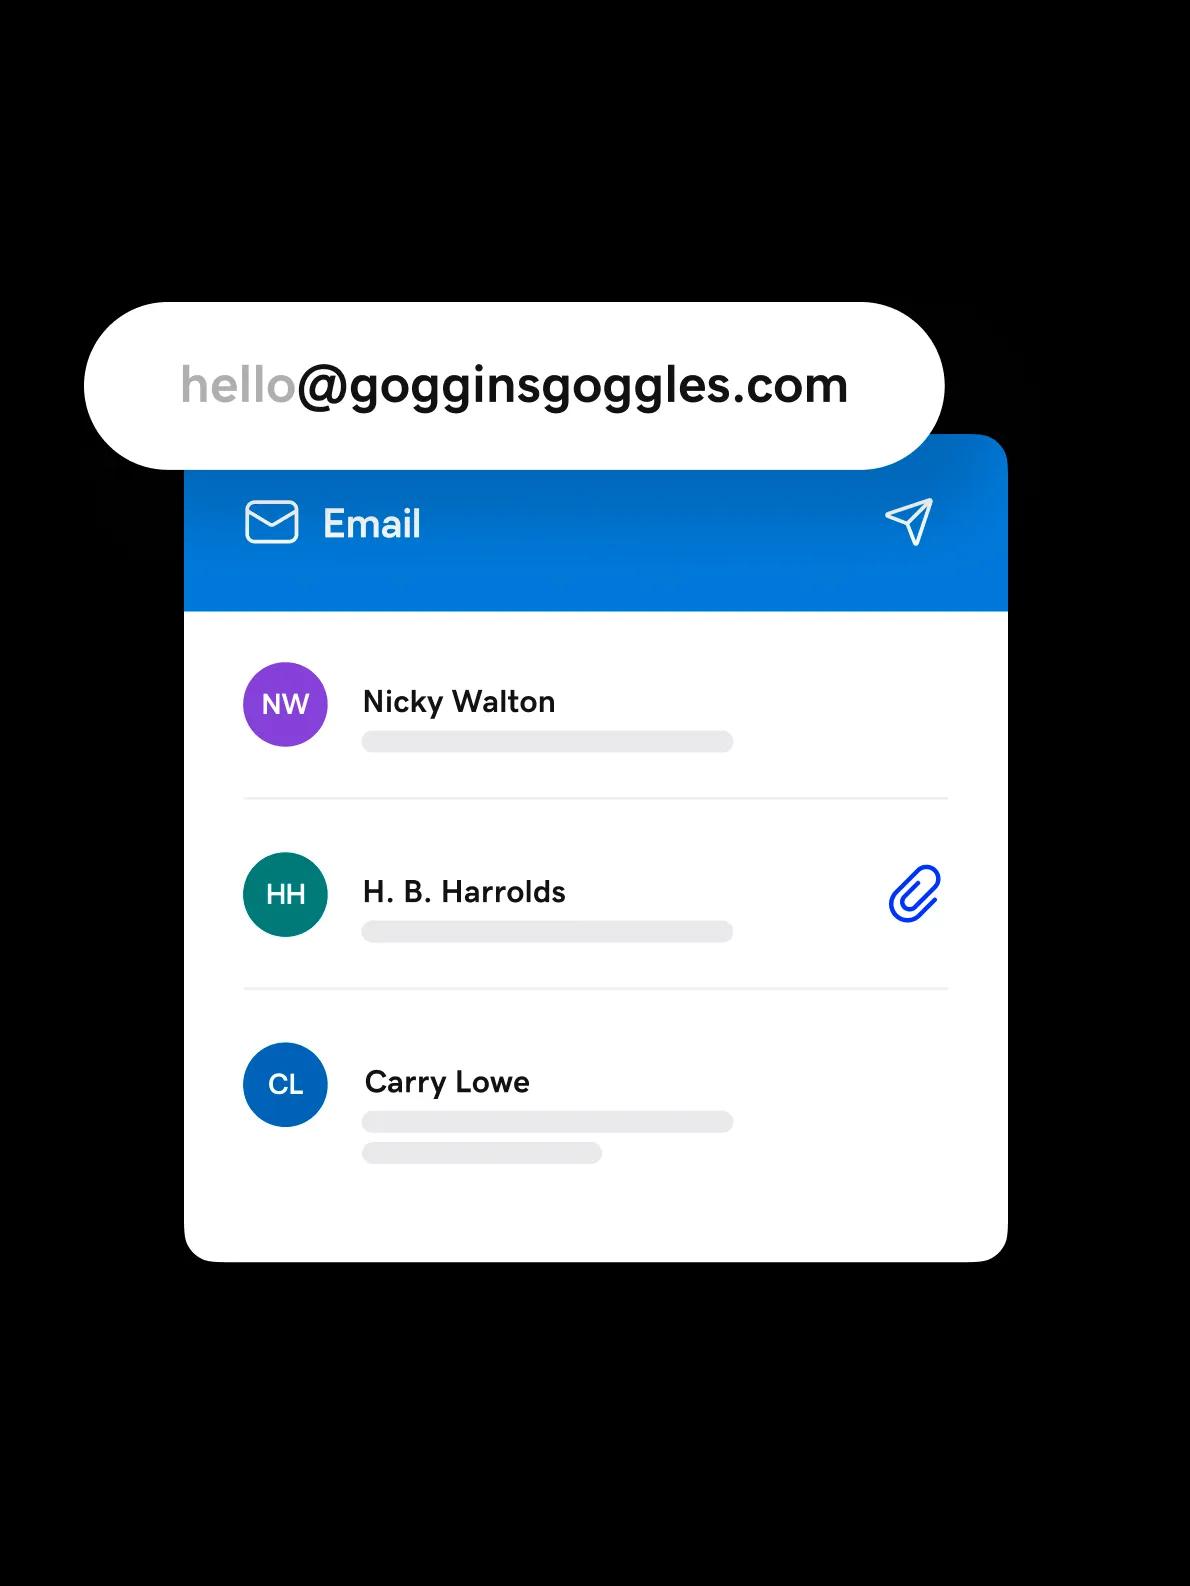Open Nicky Walton's message

tap(595, 705)
